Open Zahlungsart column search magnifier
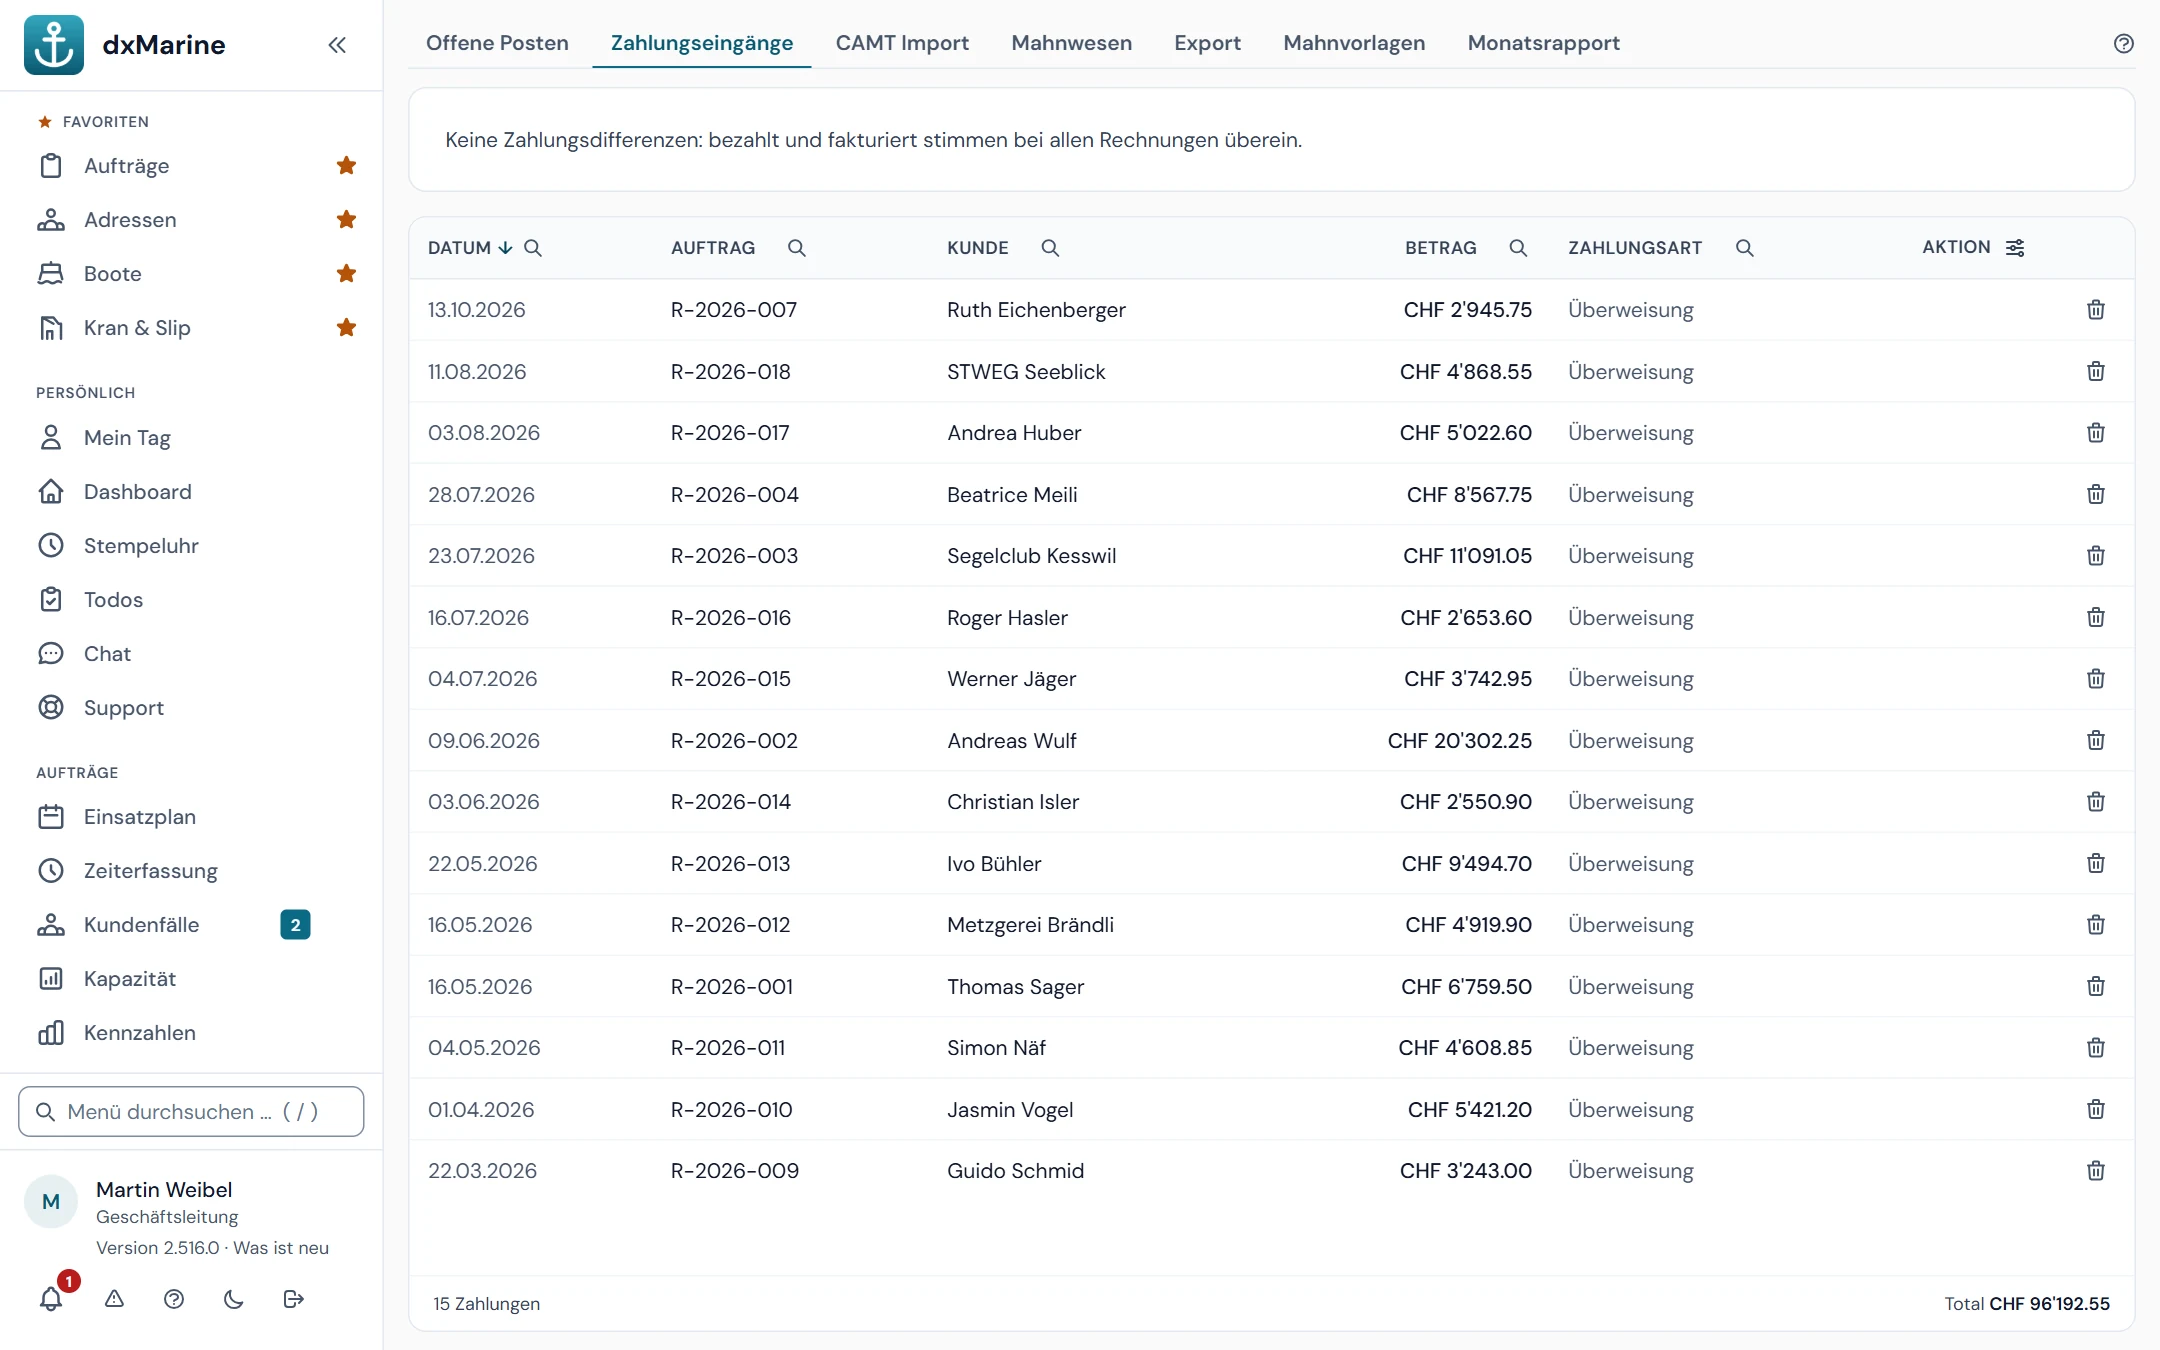The image size is (2160, 1350). [x=1745, y=248]
